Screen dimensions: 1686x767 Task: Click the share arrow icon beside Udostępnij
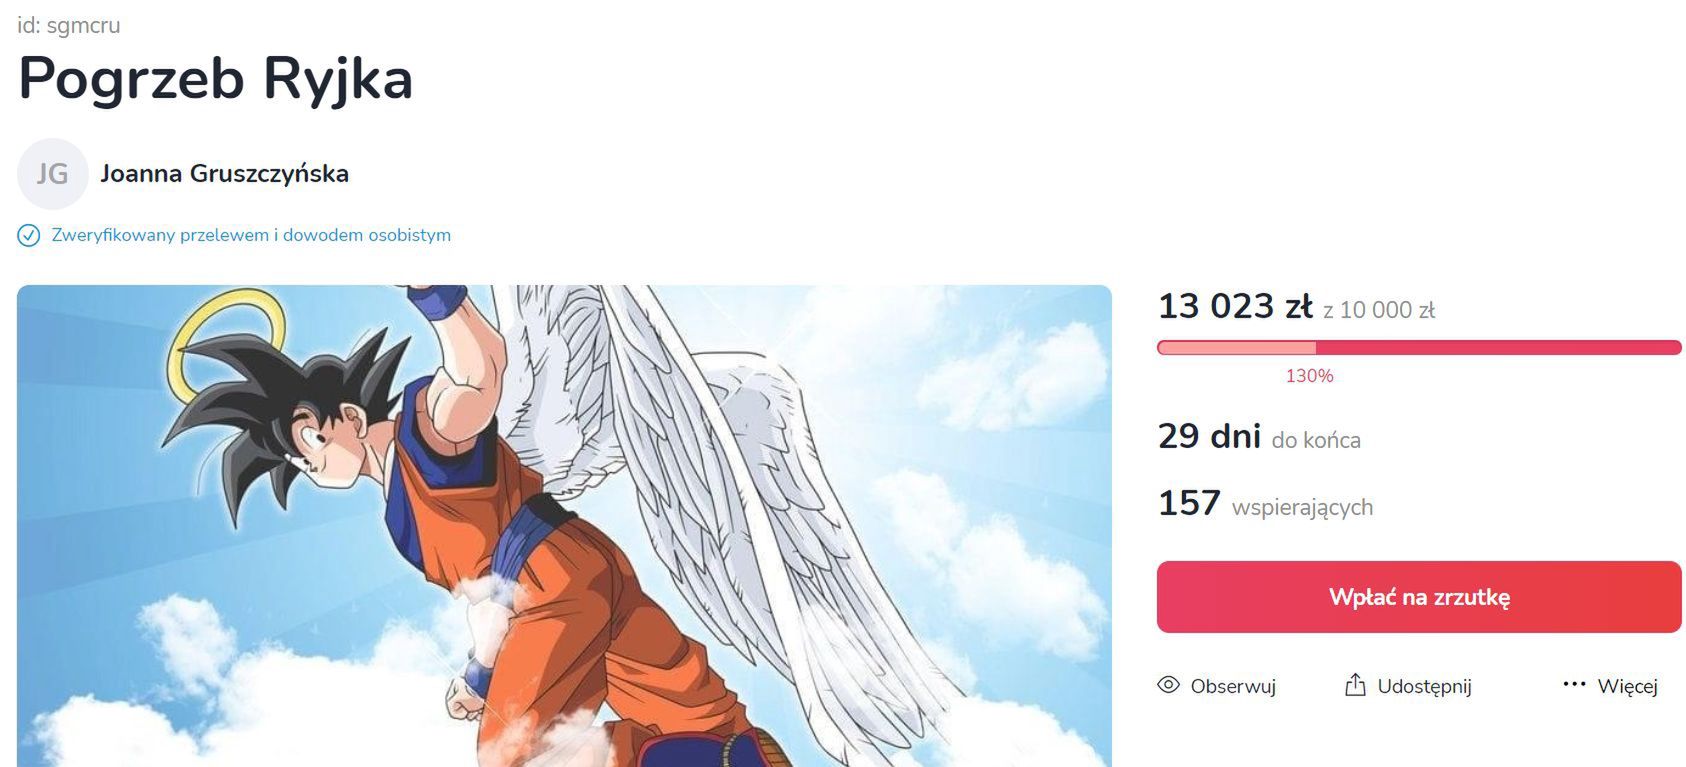click(x=1355, y=685)
